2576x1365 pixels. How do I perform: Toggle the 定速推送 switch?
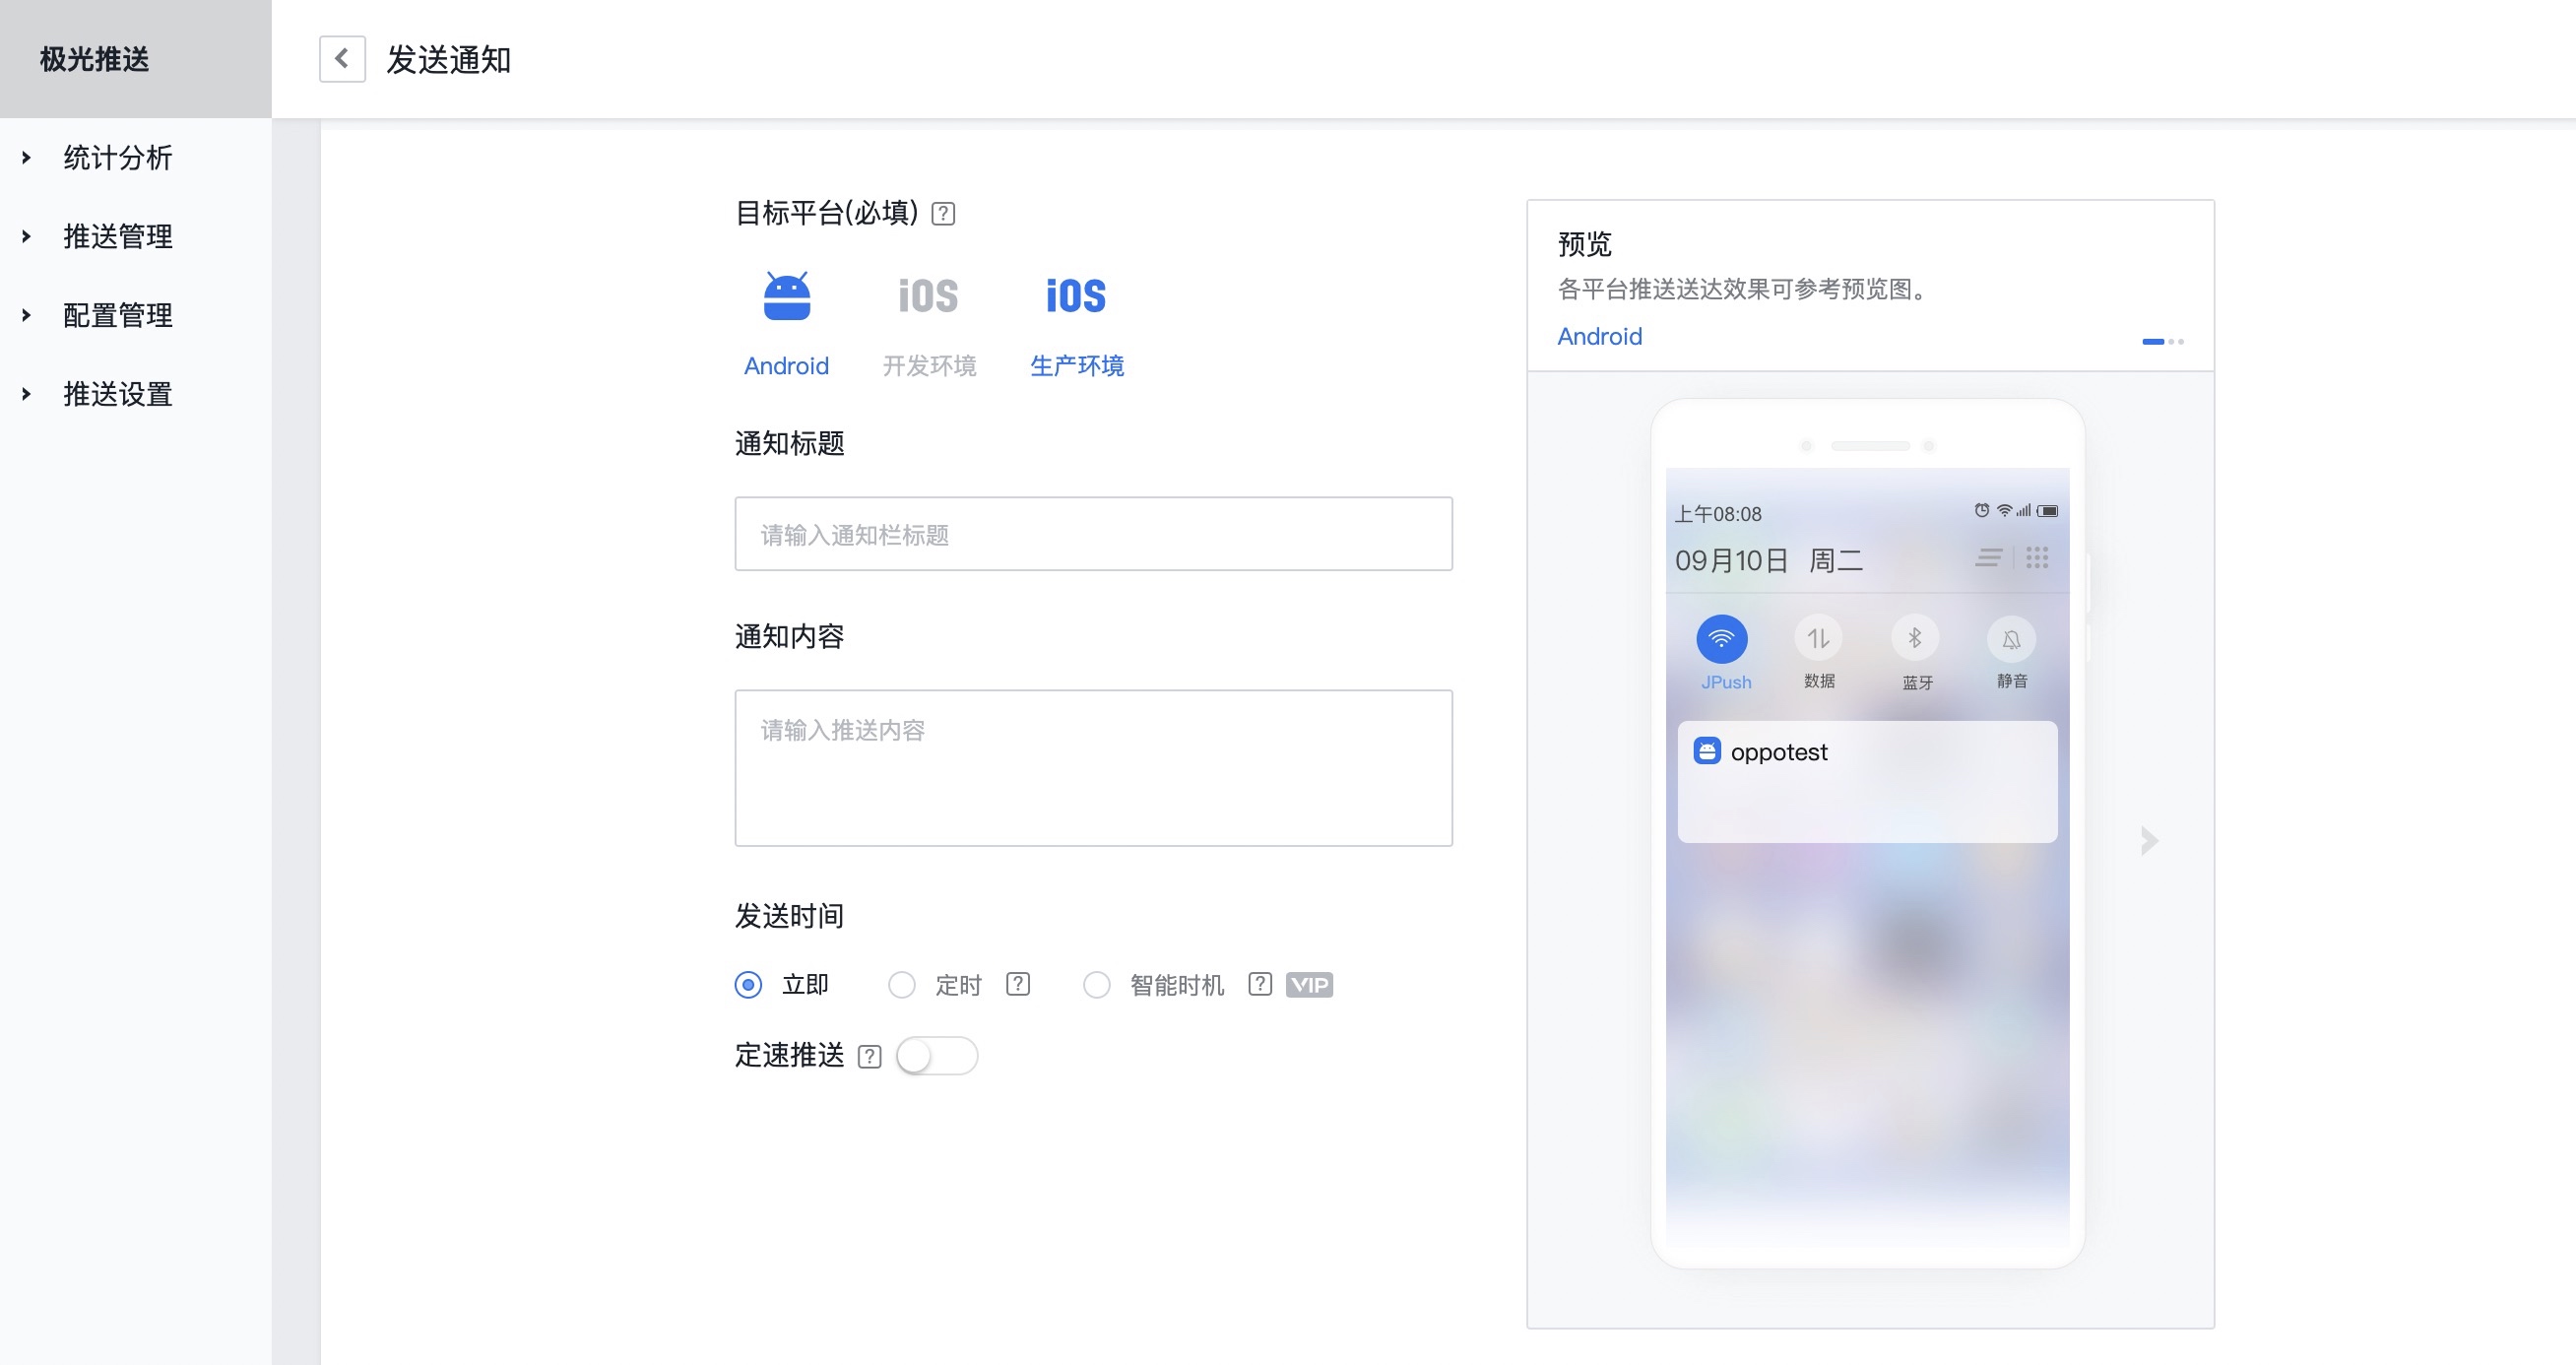tap(937, 1056)
